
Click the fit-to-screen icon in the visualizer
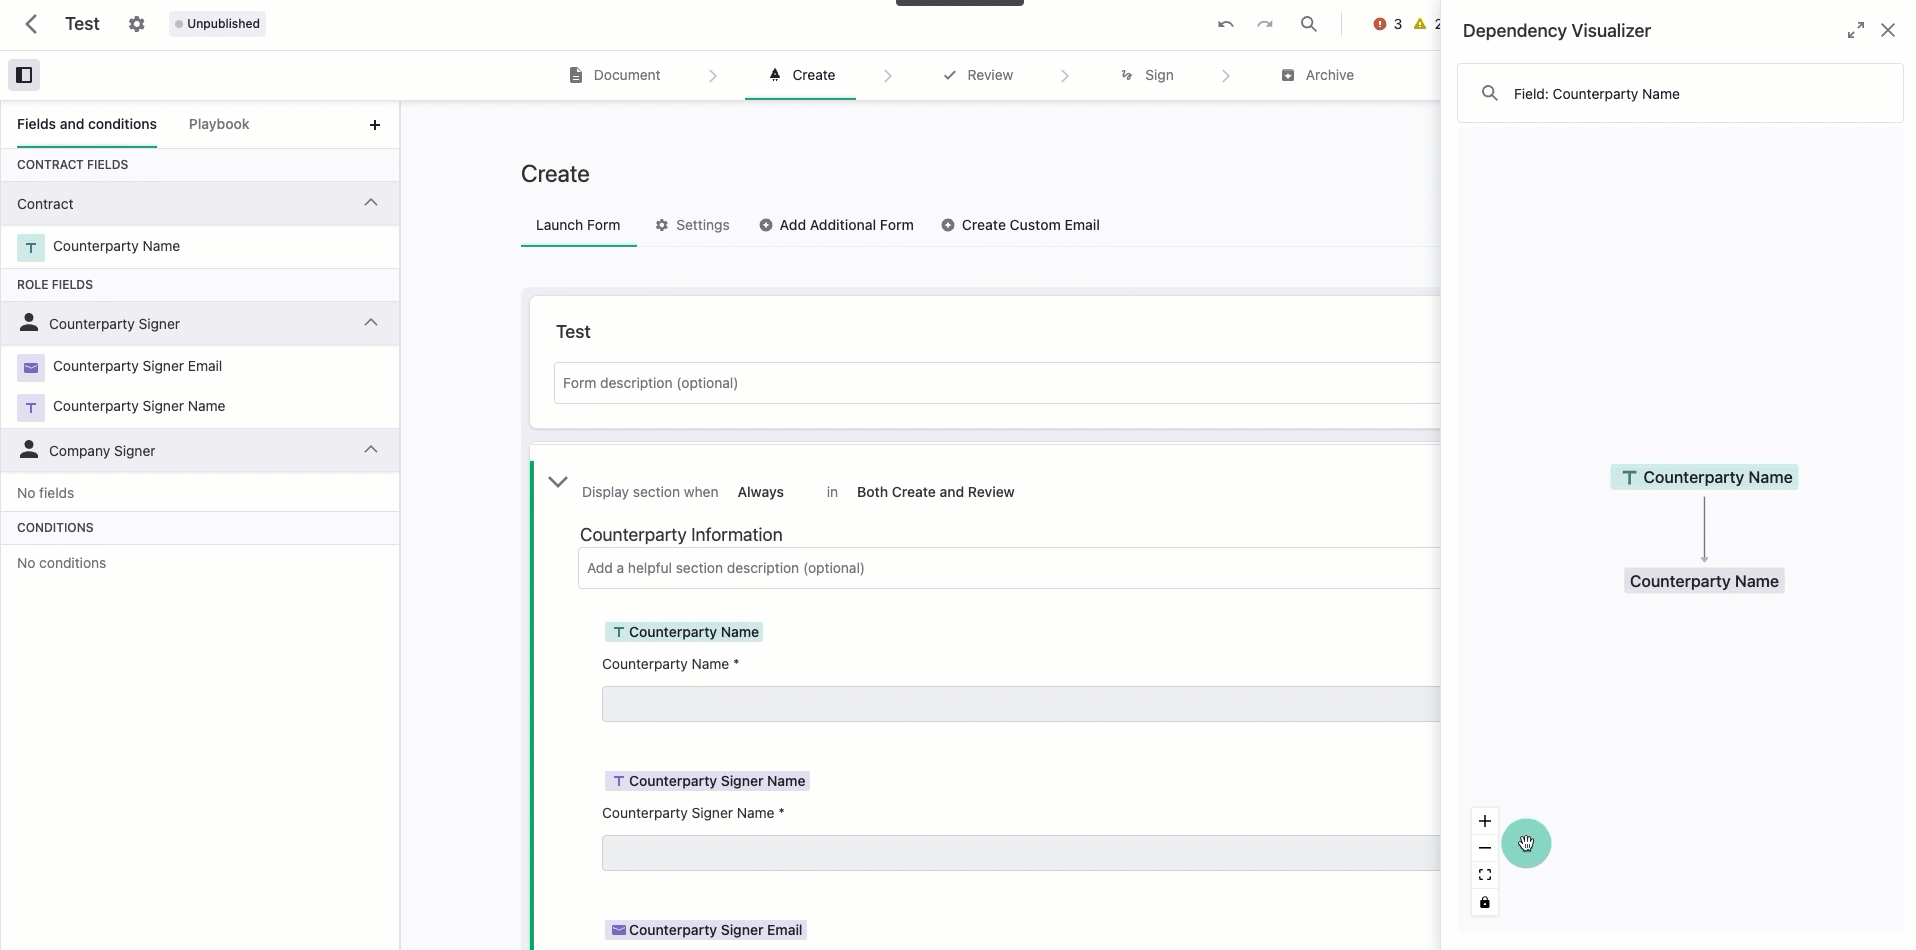click(x=1484, y=874)
